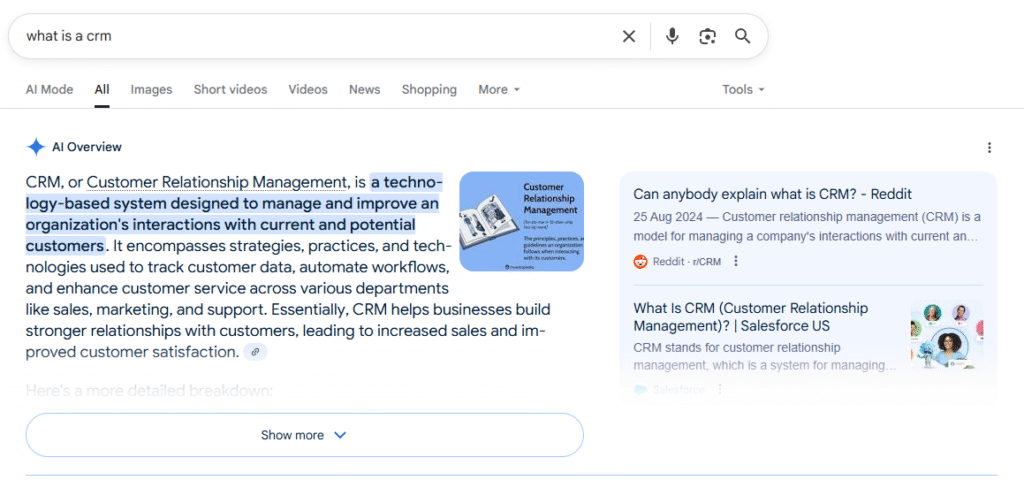Open image search via the camera lens icon
The height and width of the screenshot is (488, 1024).
pos(707,36)
